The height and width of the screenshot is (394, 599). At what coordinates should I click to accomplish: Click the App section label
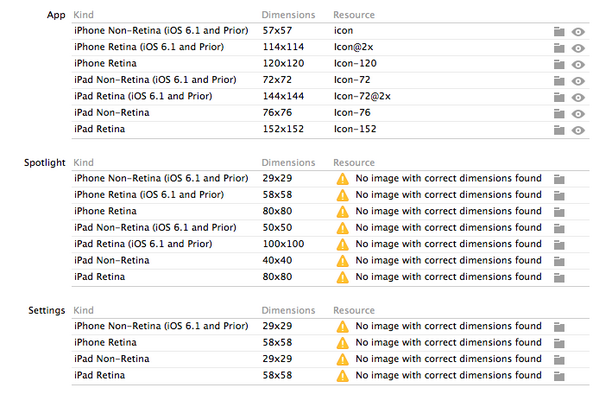pyautogui.click(x=56, y=15)
